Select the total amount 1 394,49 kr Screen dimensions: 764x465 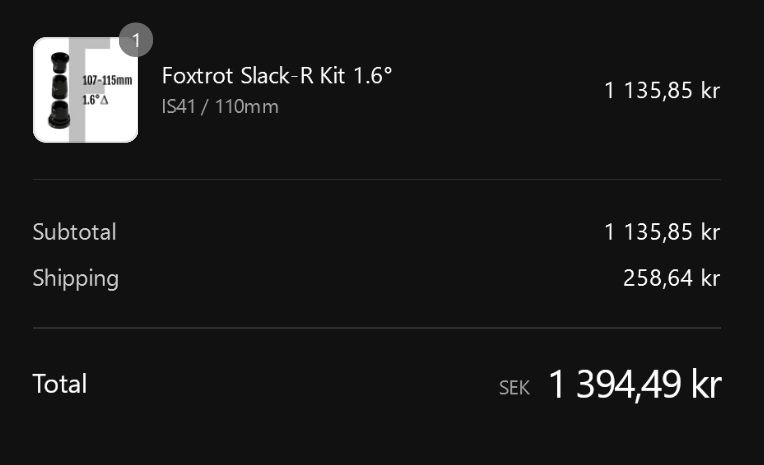pos(634,385)
